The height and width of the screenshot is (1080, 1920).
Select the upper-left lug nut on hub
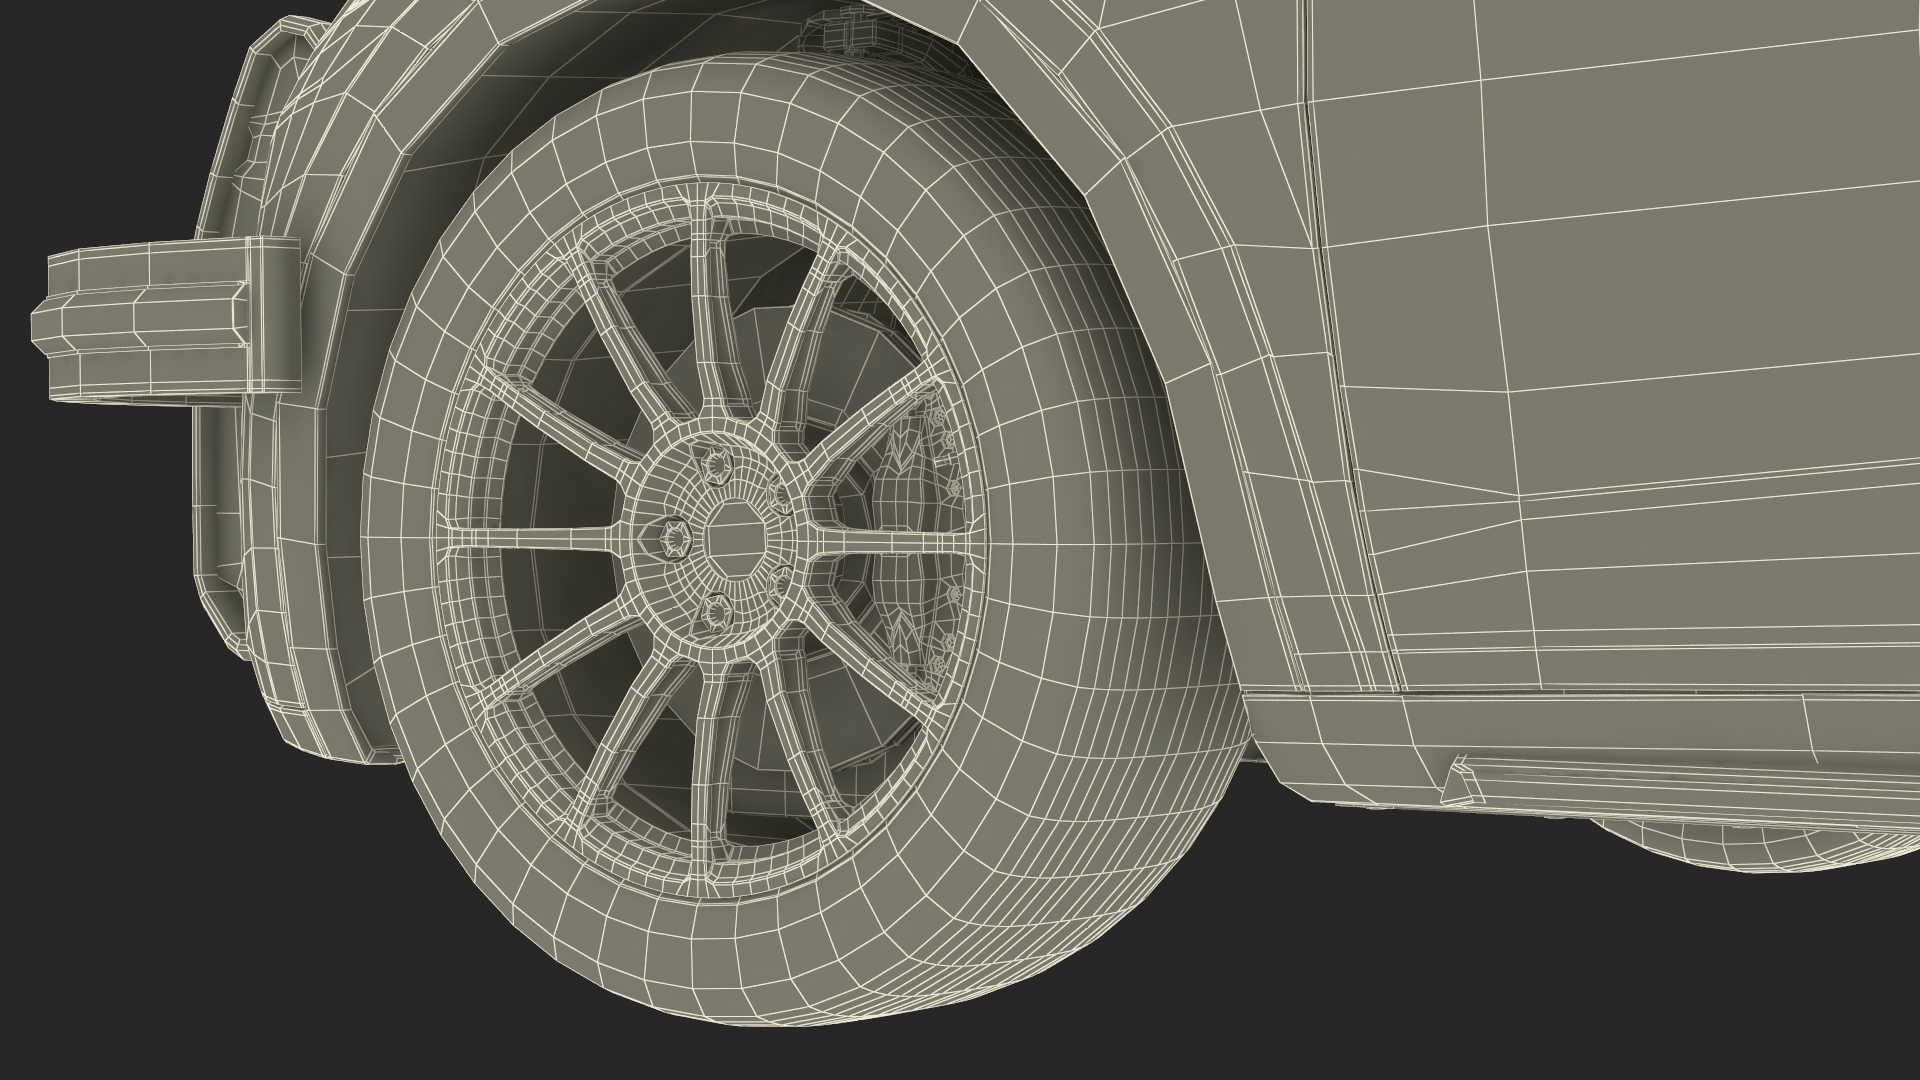(x=718, y=467)
